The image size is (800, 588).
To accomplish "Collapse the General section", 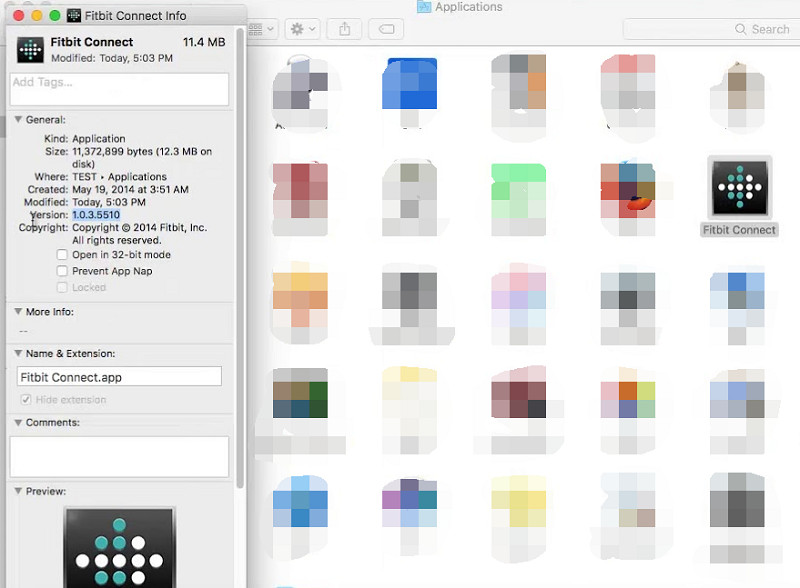I will pos(18,119).
